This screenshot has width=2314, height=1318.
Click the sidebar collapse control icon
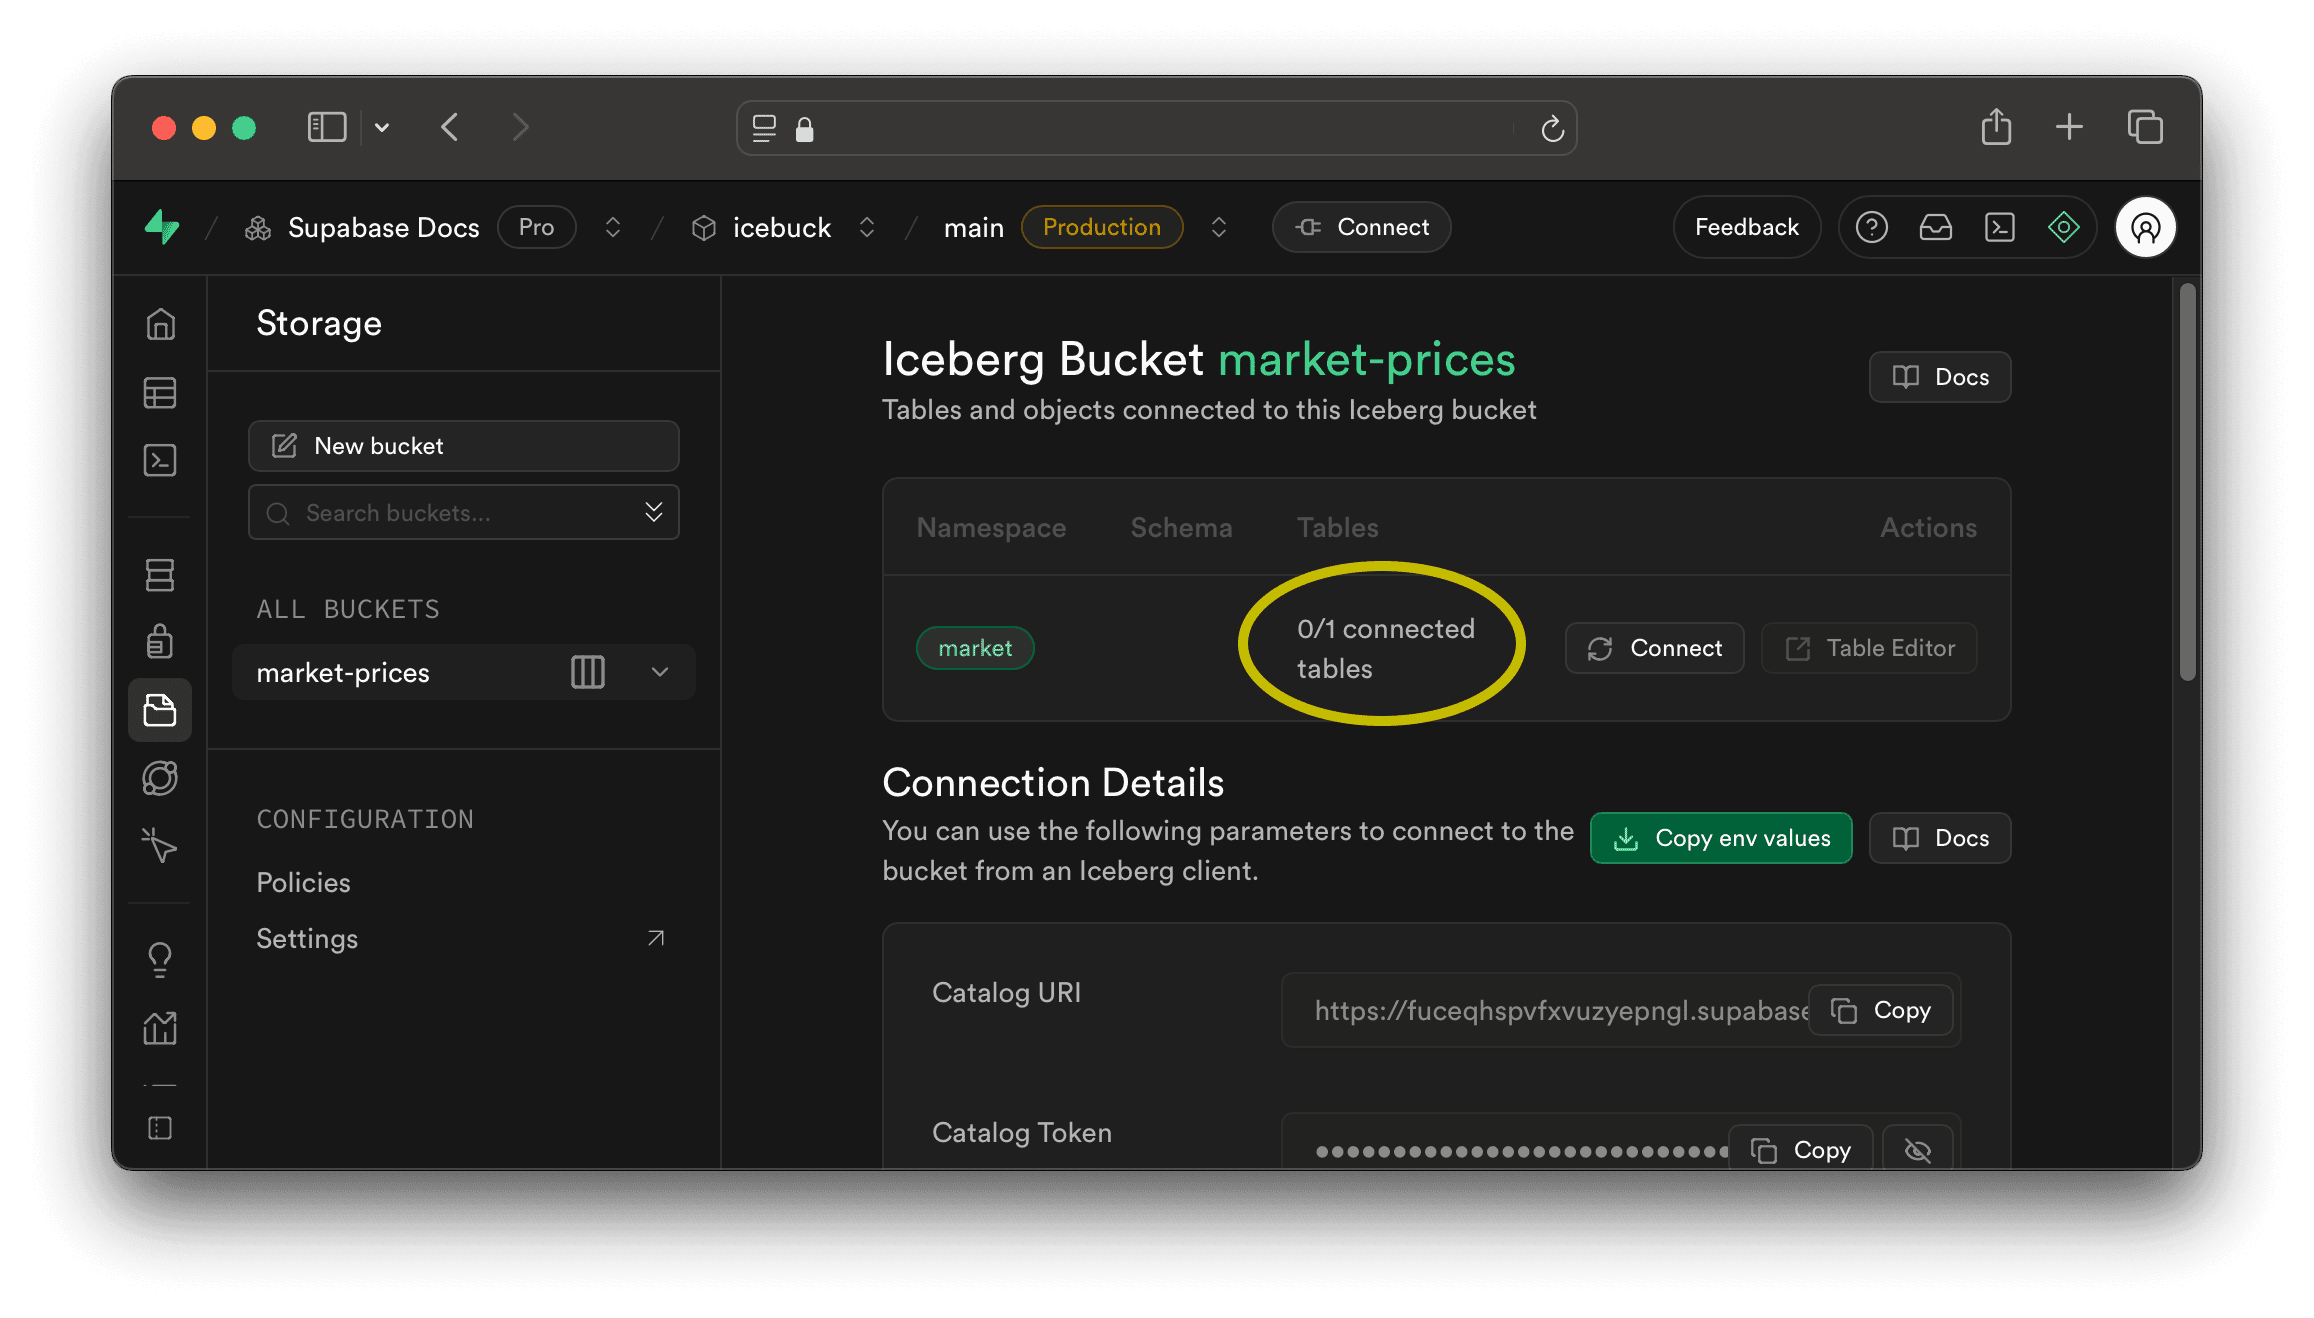(x=160, y=1128)
